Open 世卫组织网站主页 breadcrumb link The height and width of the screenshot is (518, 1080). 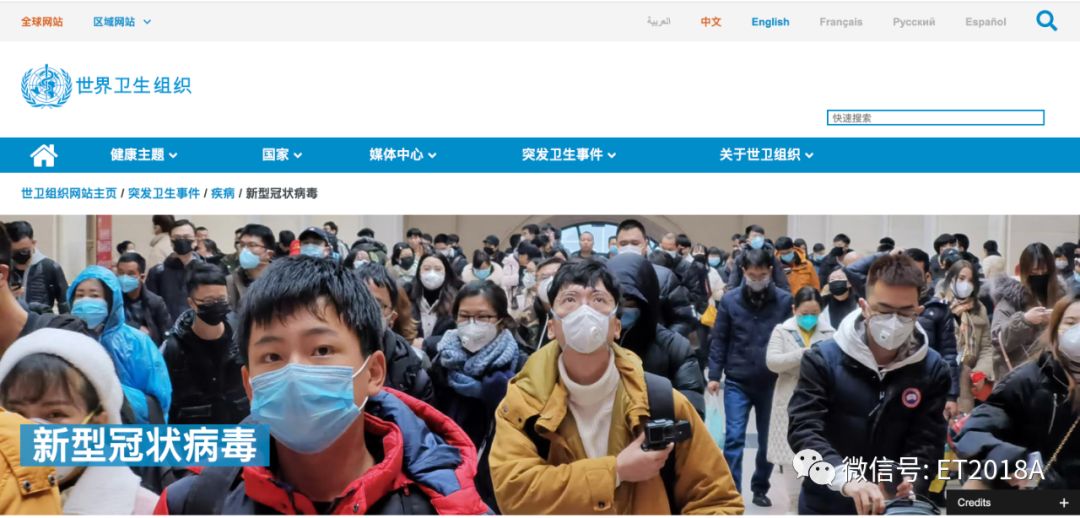point(69,194)
